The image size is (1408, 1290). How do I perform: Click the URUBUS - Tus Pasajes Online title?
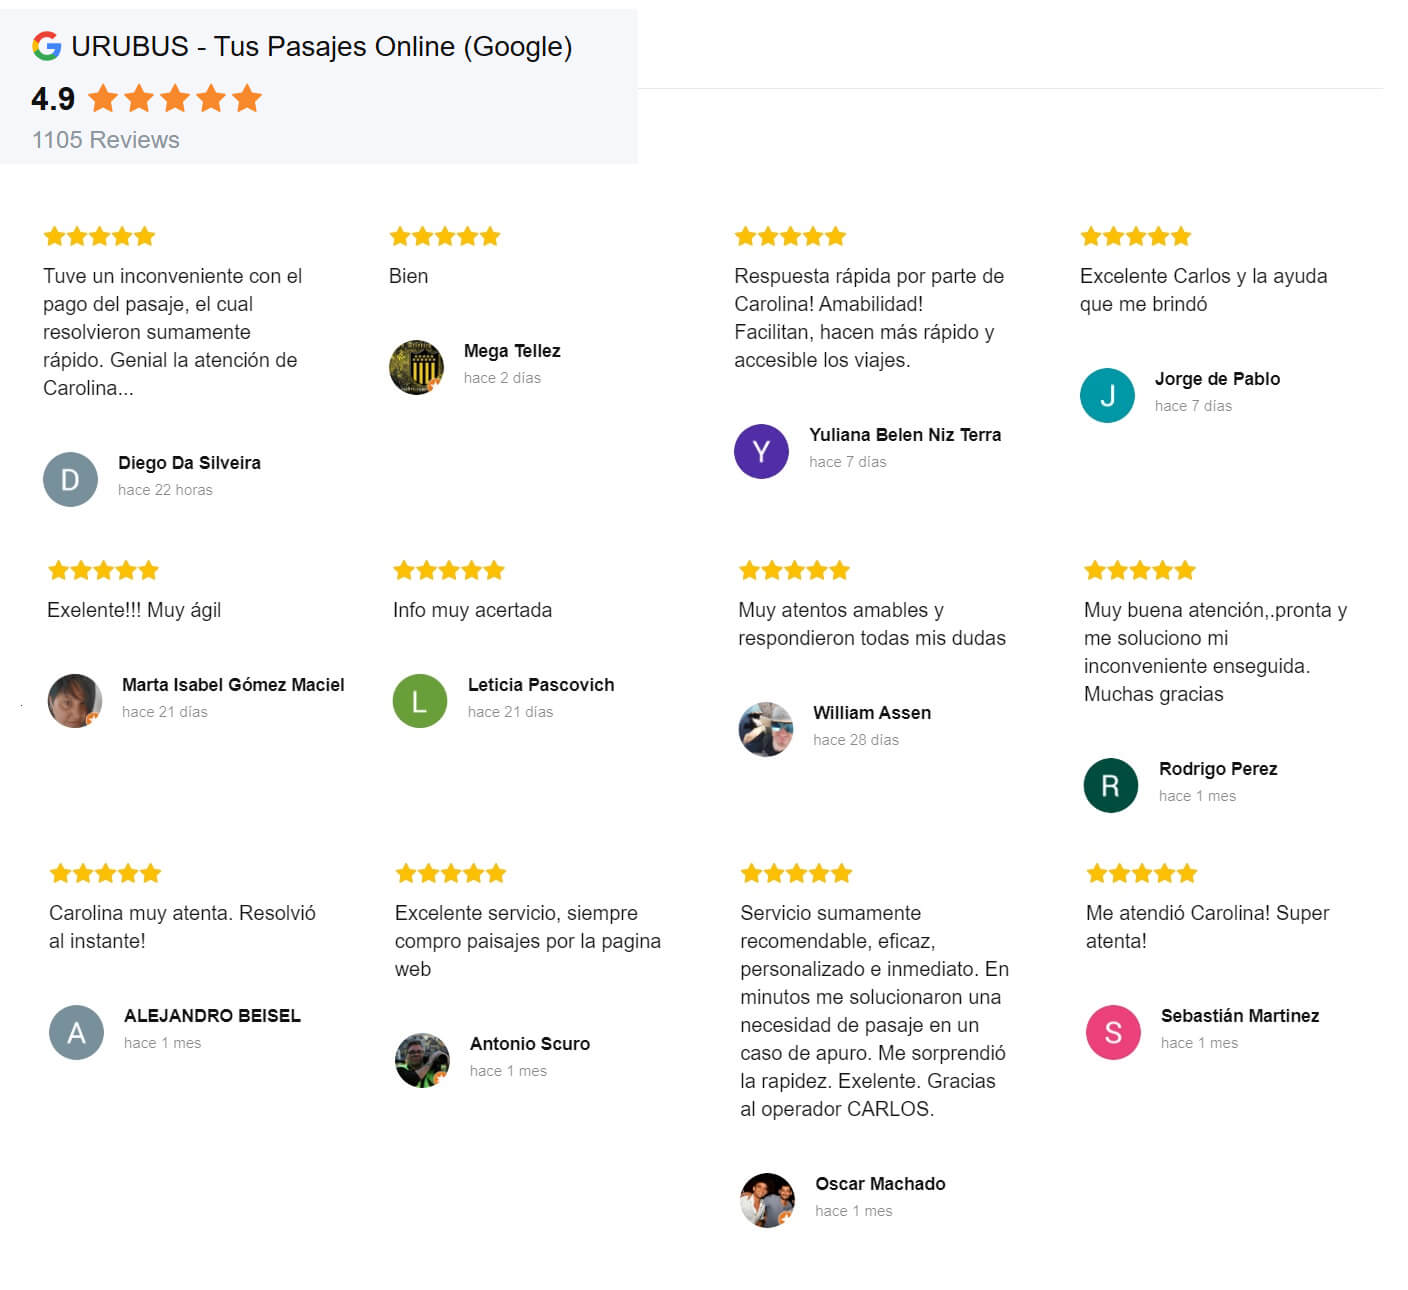323,46
